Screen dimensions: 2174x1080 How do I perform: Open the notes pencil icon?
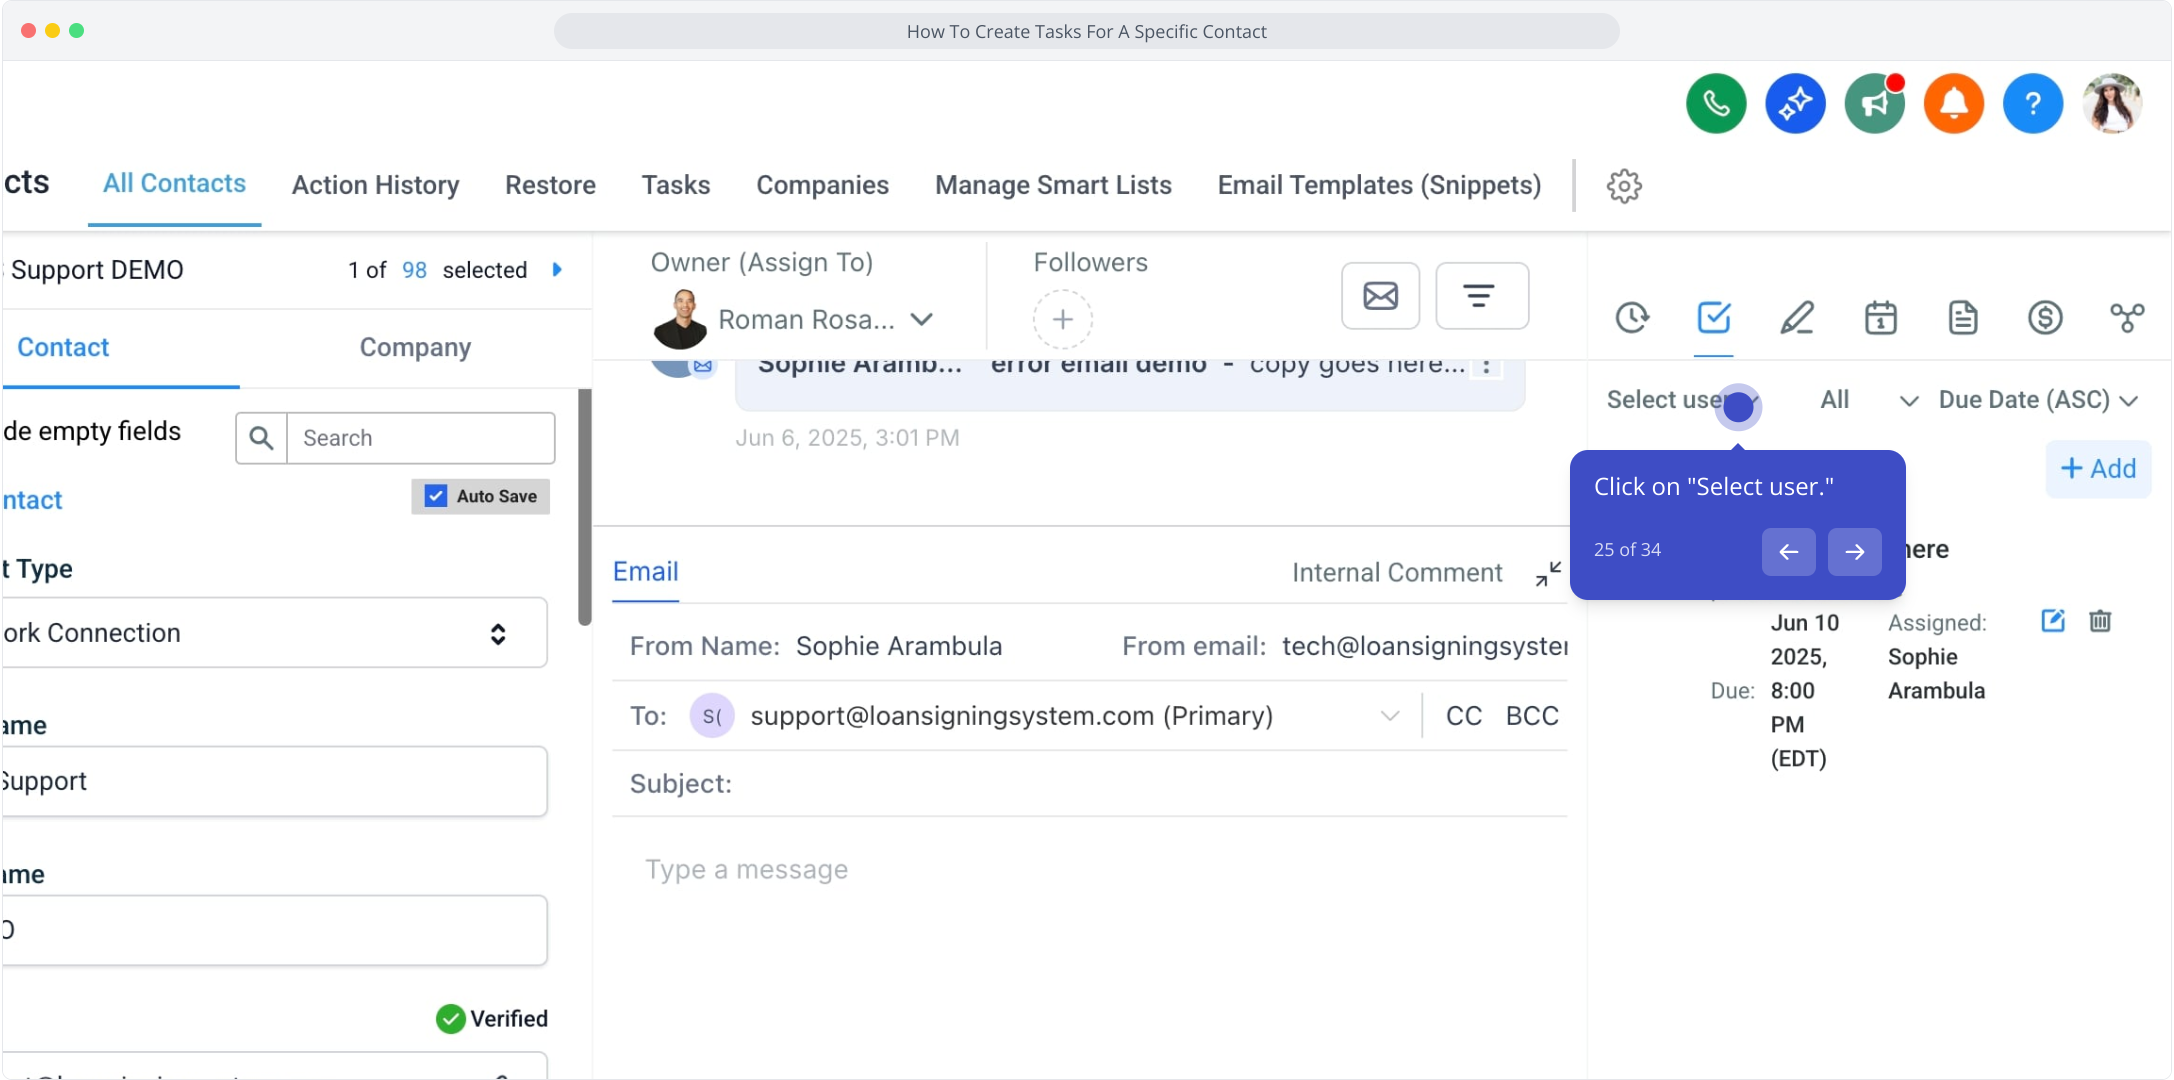1797,318
